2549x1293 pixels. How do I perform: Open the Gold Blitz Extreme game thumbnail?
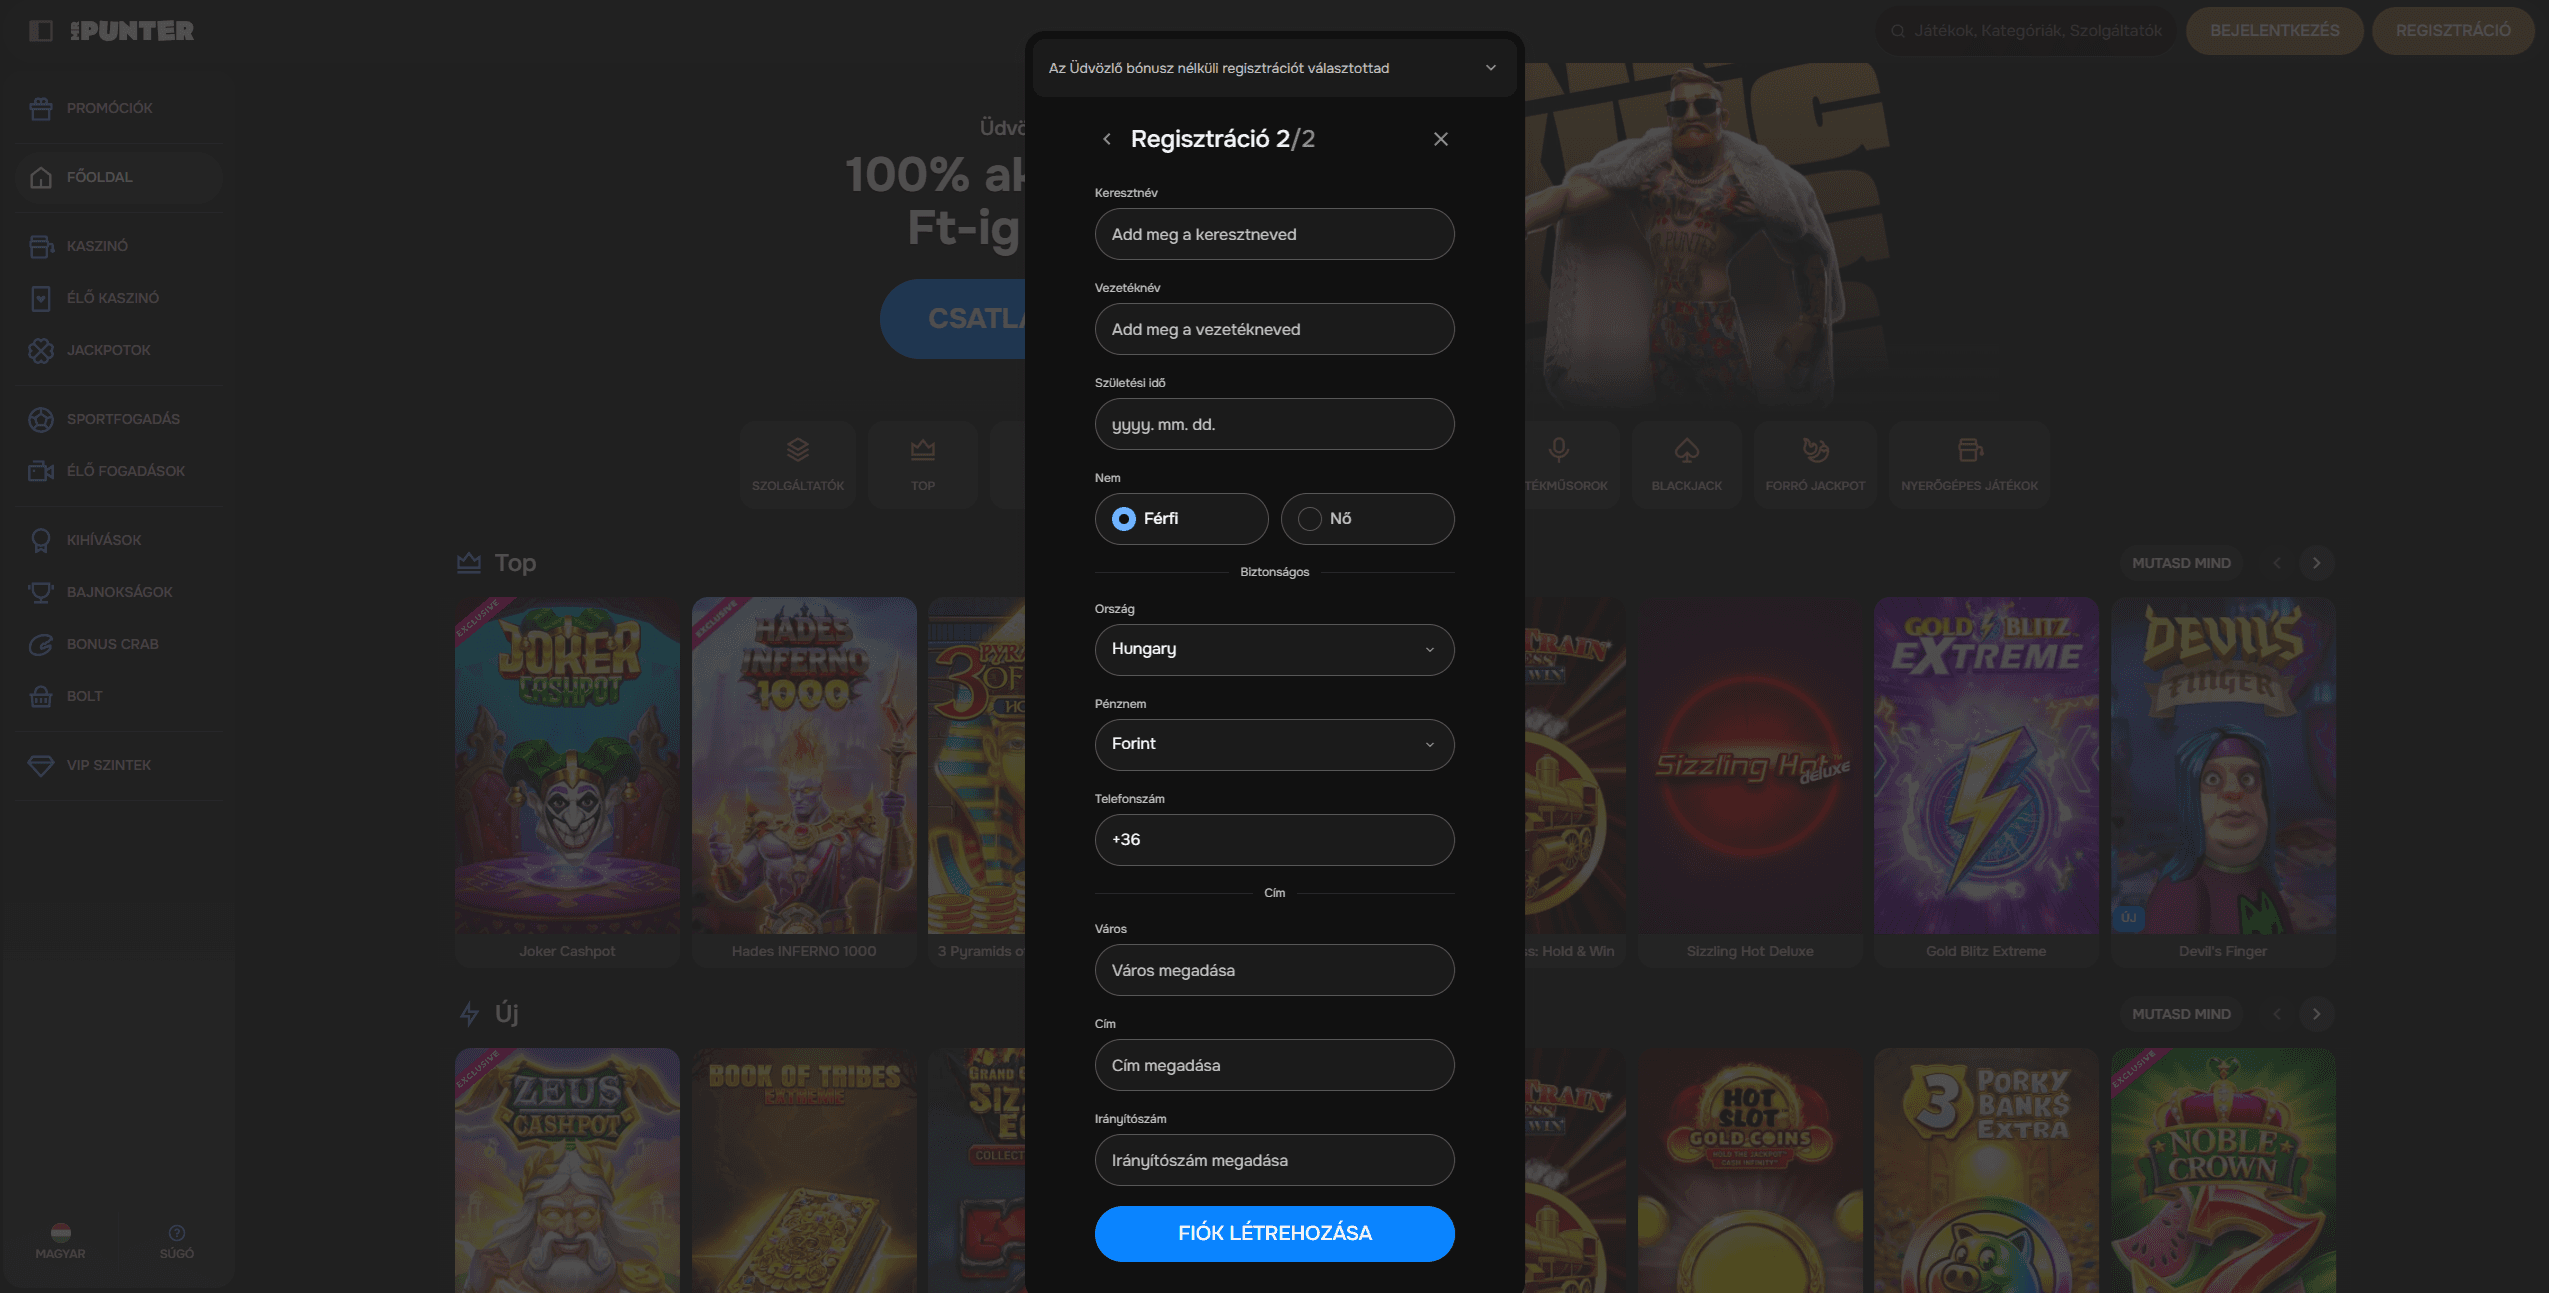click(x=1985, y=765)
